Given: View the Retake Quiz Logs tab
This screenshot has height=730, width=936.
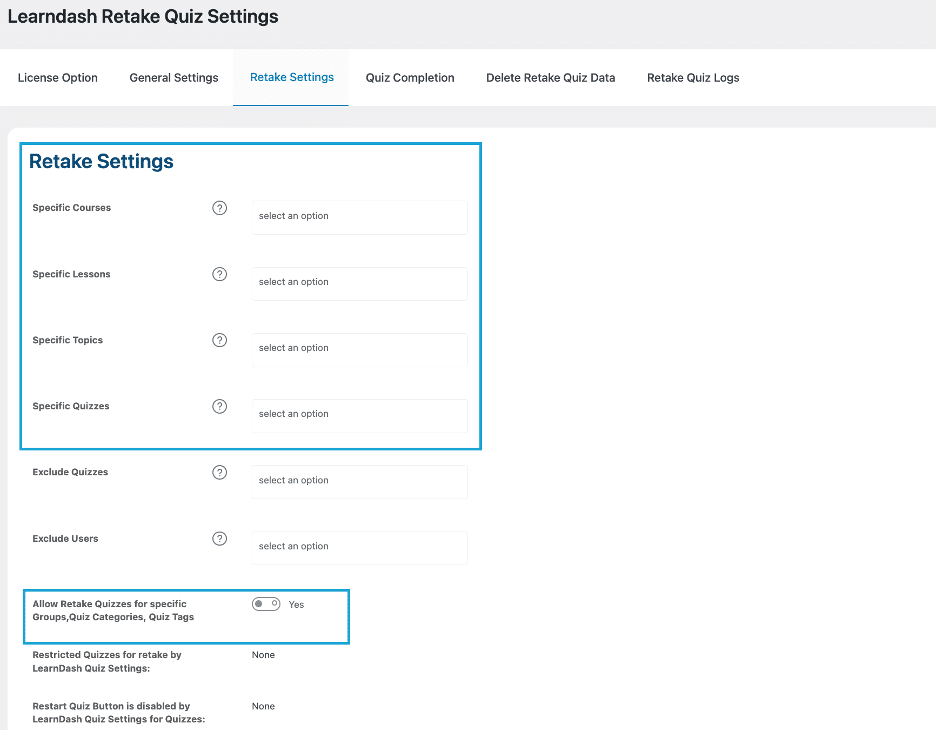Looking at the screenshot, I should coord(693,78).
